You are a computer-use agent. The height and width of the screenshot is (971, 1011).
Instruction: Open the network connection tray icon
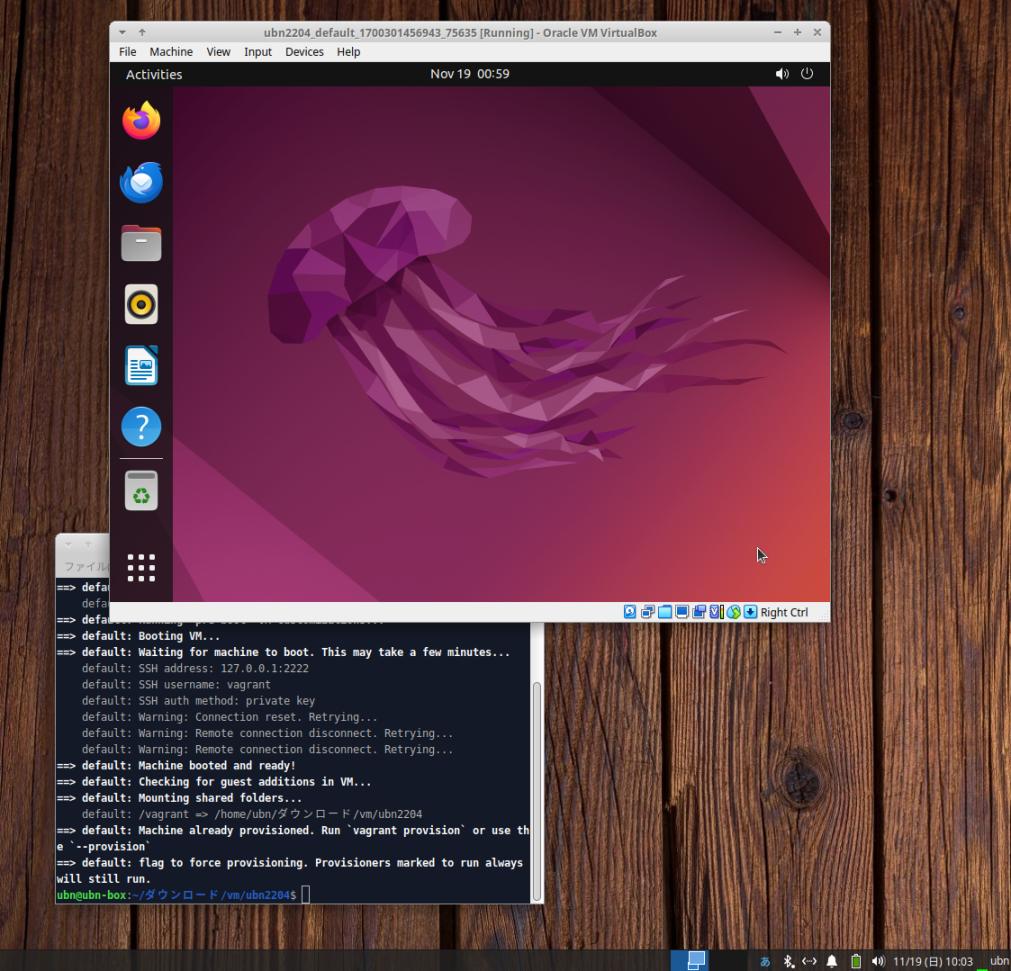pos(809,961)
